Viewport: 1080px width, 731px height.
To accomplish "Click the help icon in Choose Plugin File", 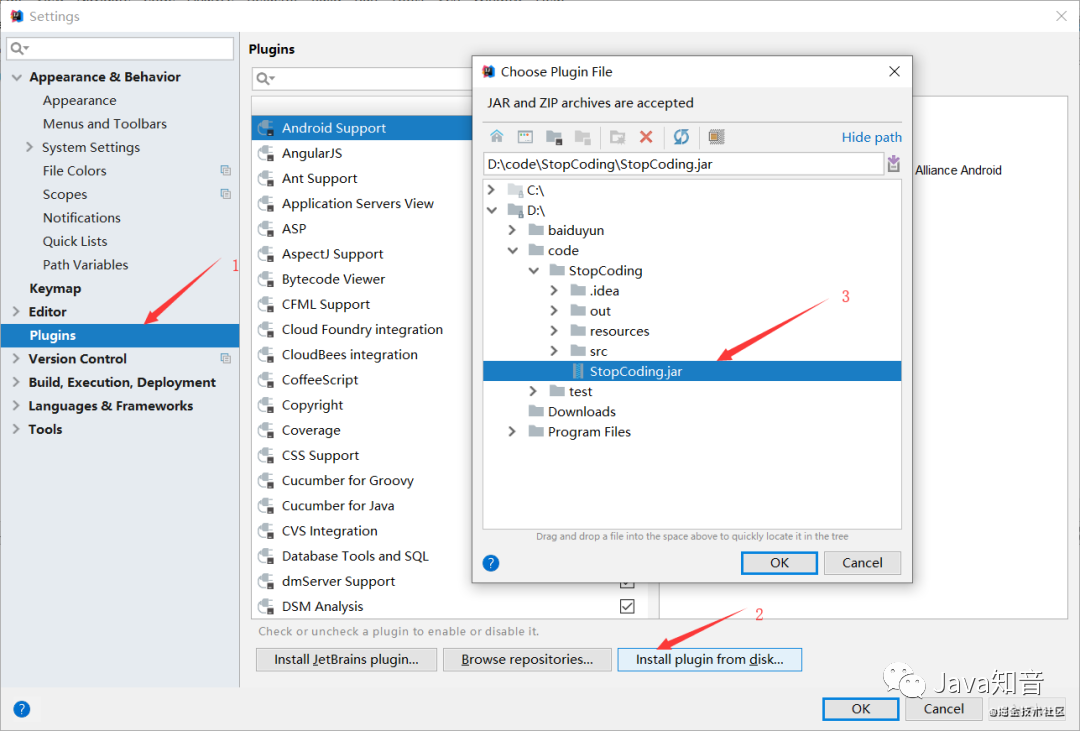I will 490,563.
